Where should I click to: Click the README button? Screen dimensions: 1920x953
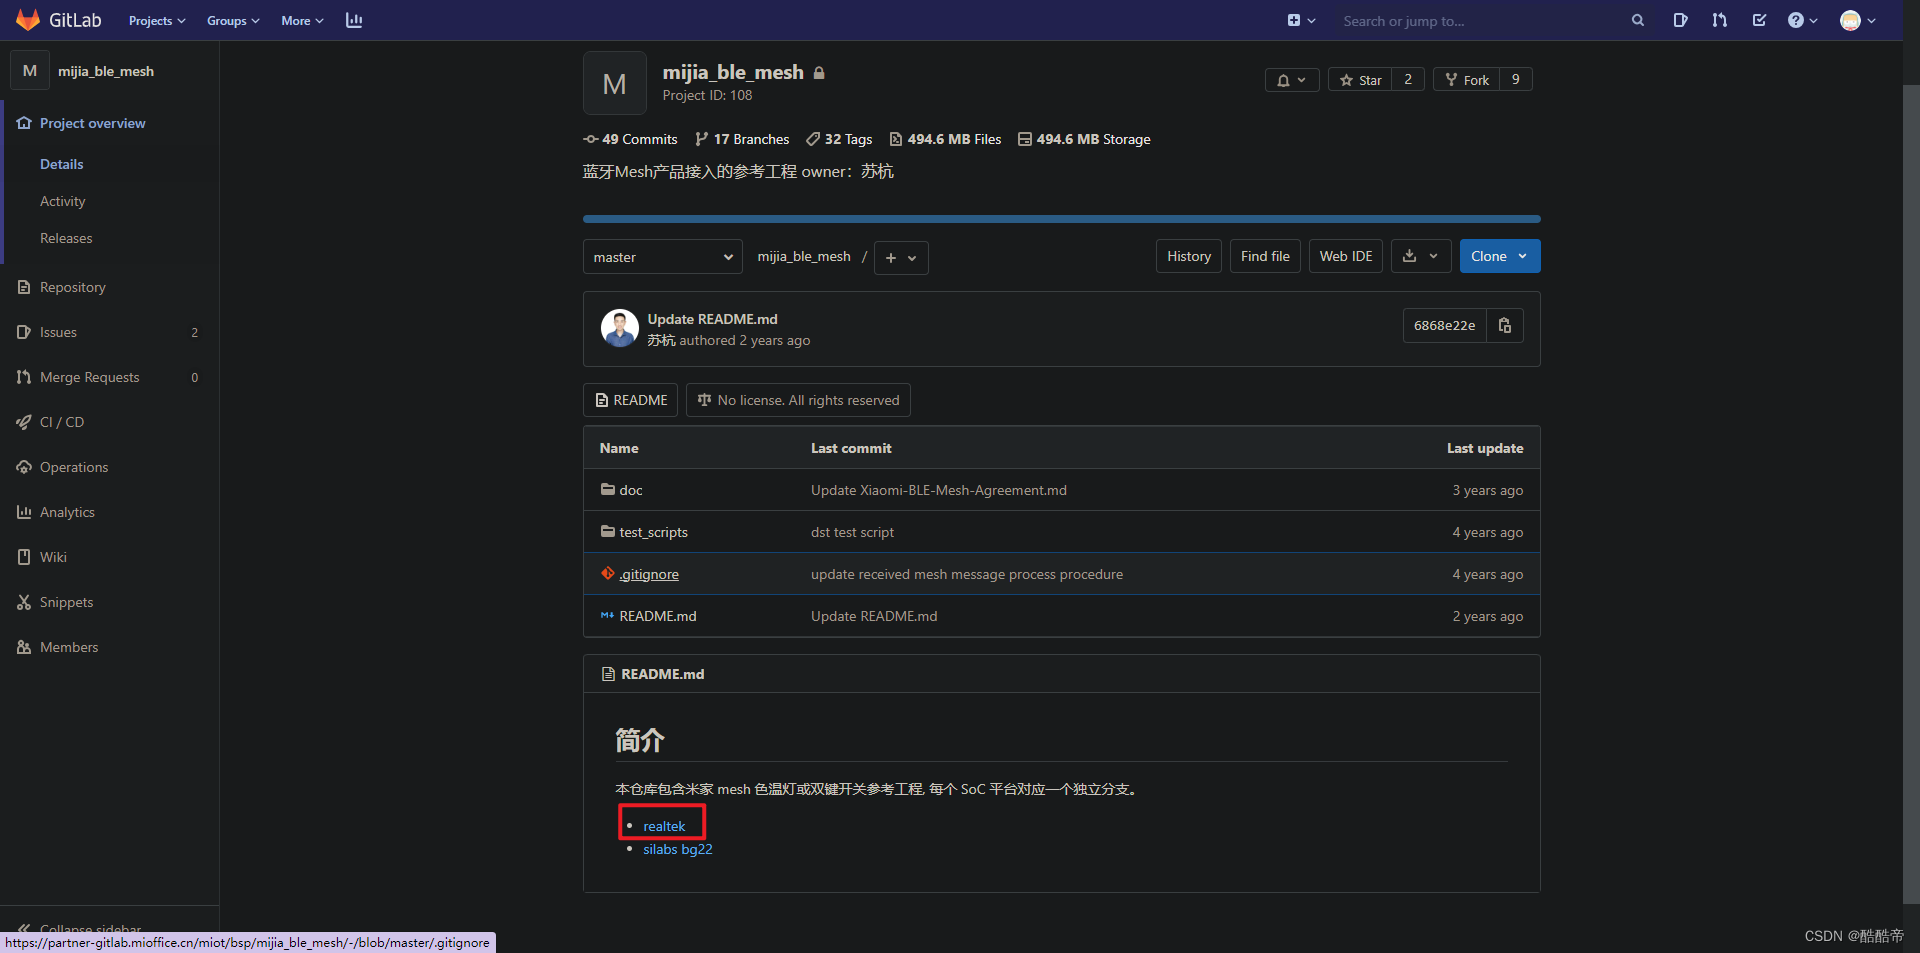pos(630,400)
